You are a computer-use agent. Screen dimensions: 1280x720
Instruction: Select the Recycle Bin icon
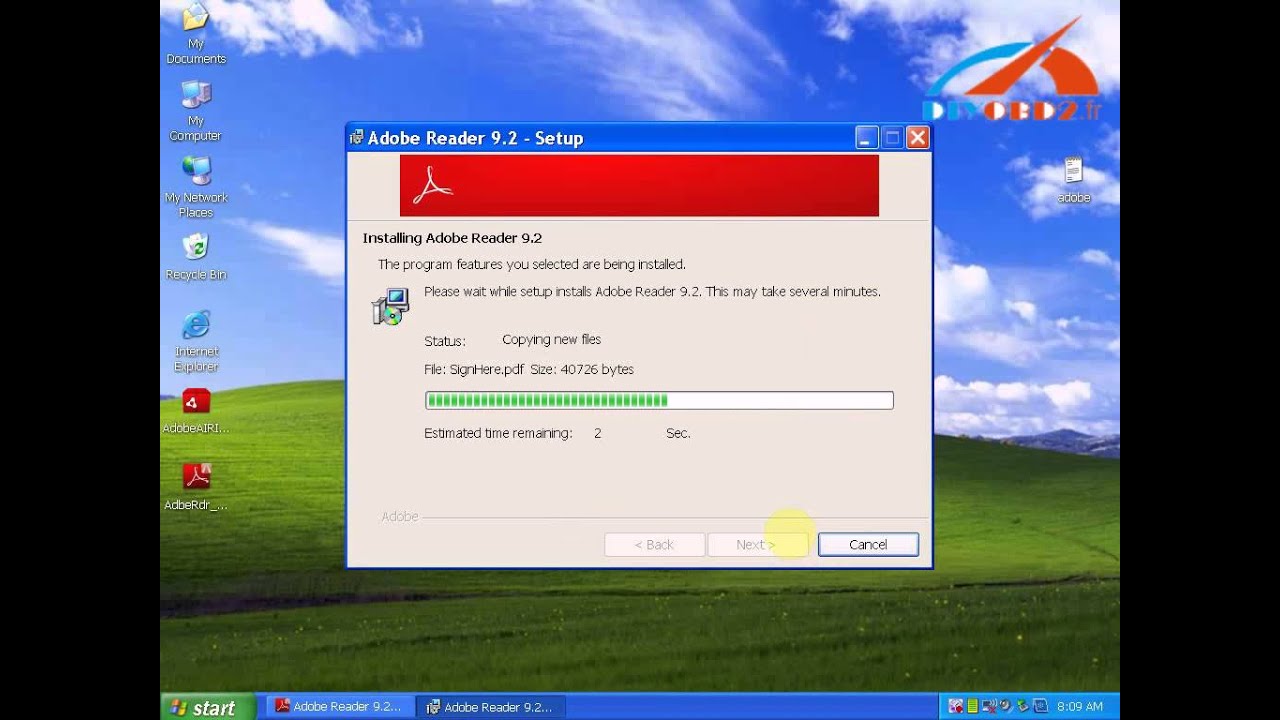tap(196, 257)
